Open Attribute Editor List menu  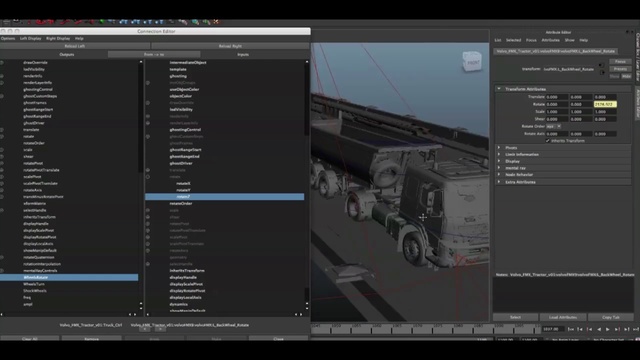pyautogui.click(x=498, y=40)
